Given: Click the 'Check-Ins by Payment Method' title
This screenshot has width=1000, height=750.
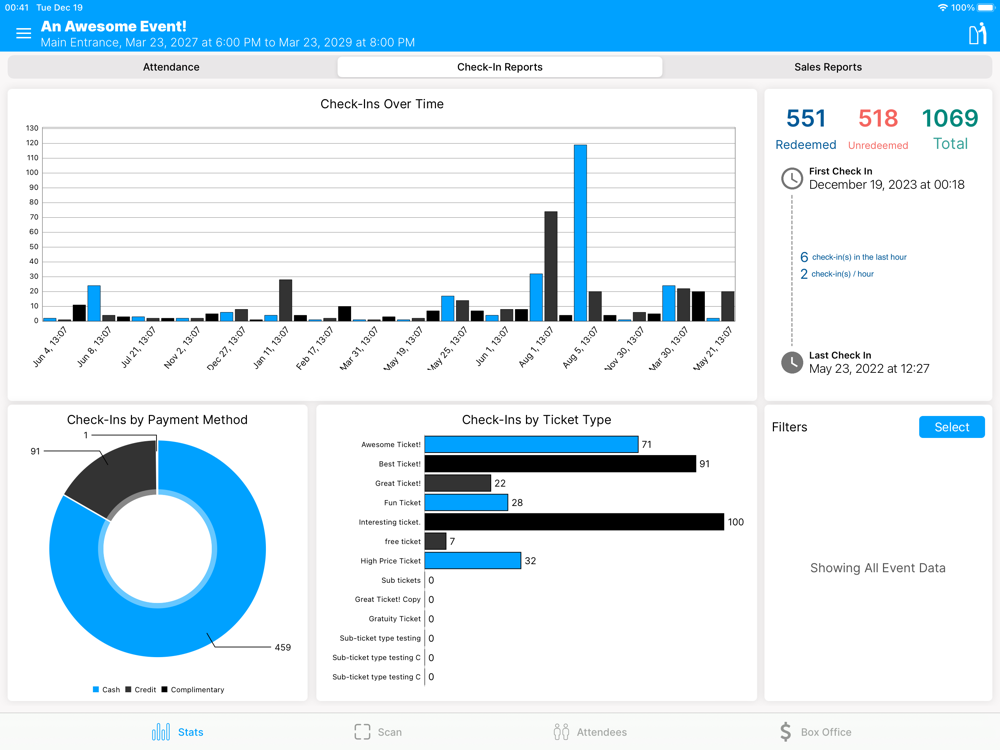Looking at the screenshot, I should [157, 420].
